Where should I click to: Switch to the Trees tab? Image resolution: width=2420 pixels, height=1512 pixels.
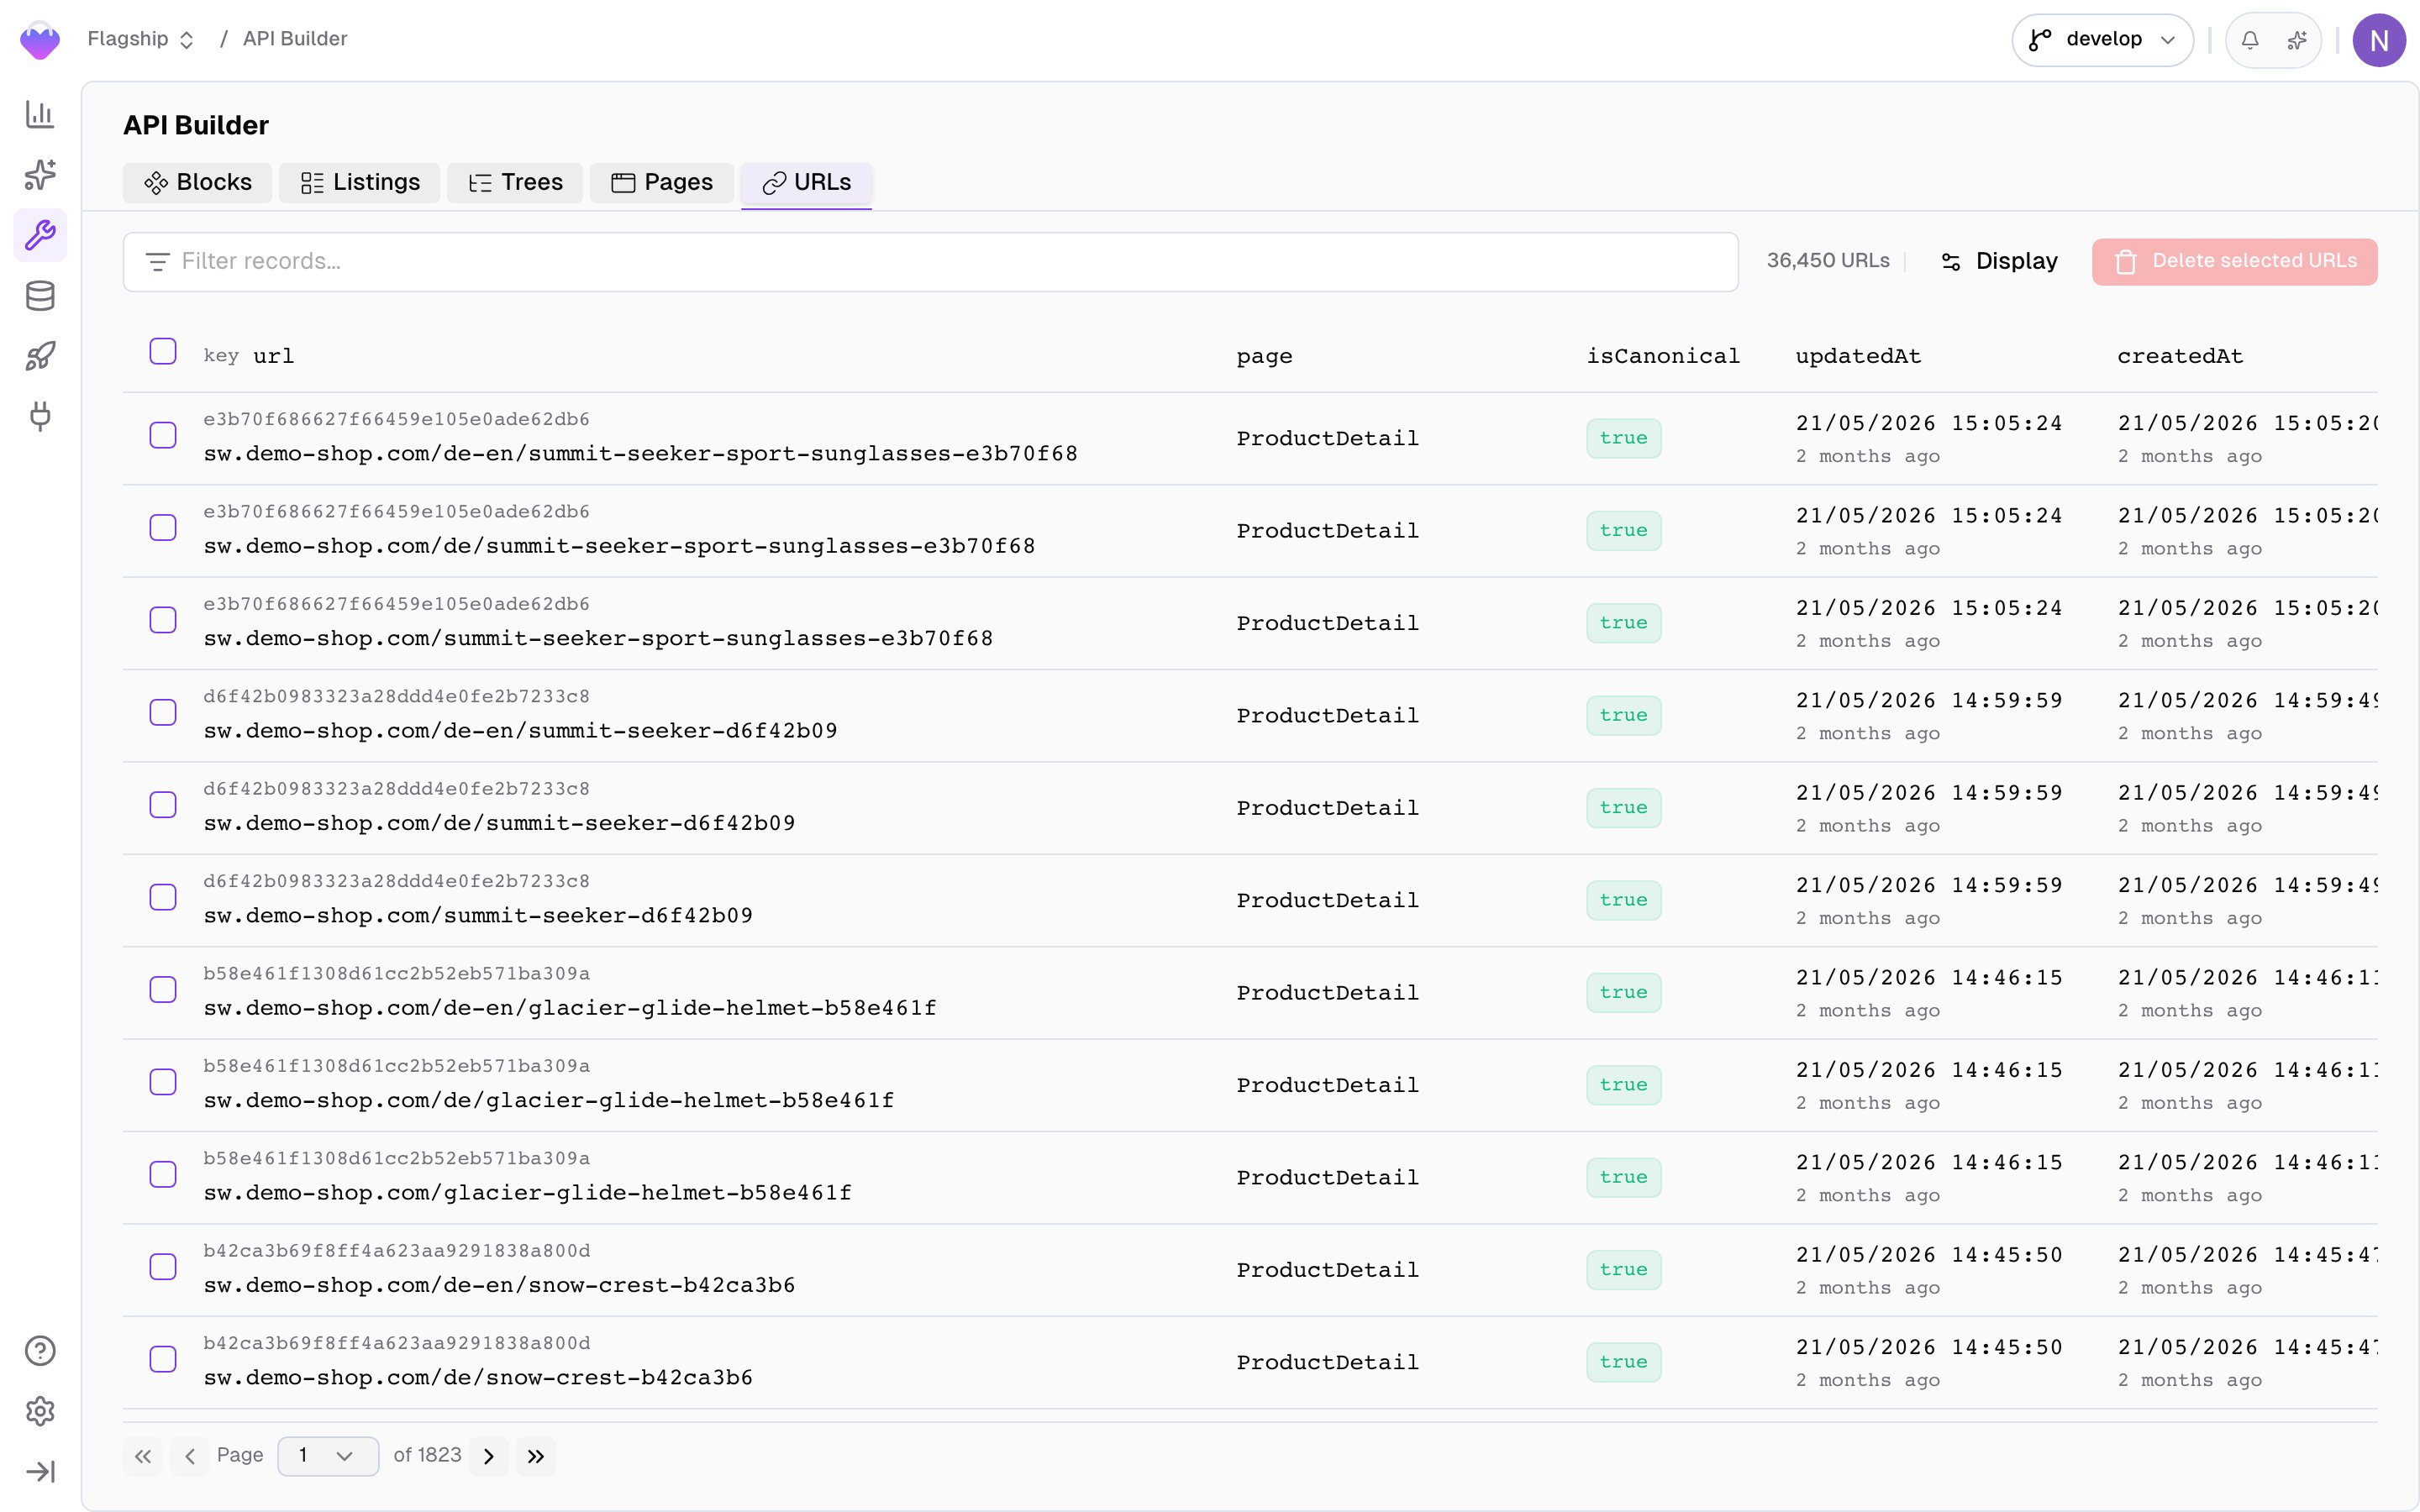pos(515,183)
